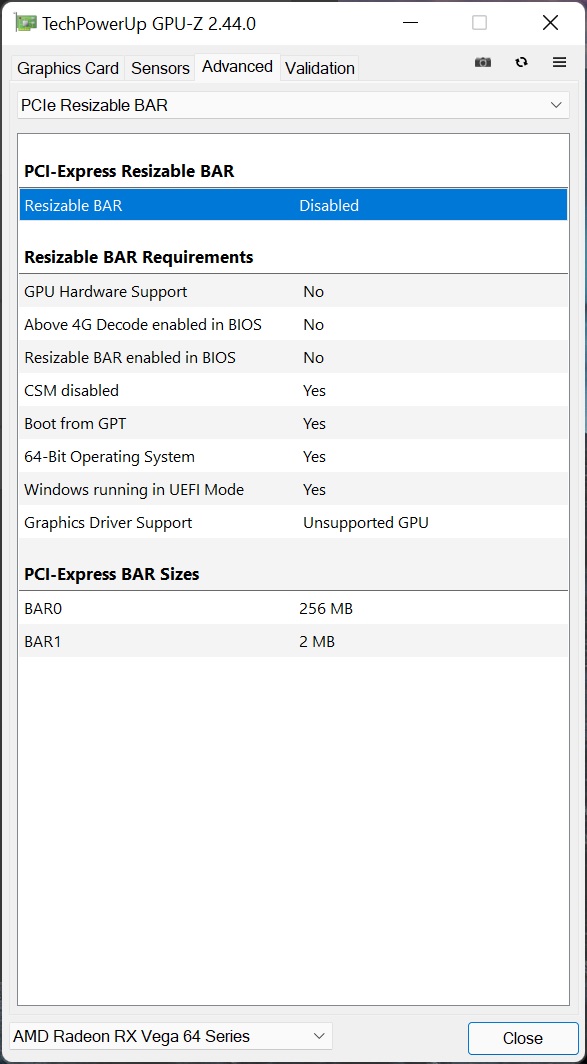This screenshot has width=587, height=1064.
Task: Click the TechPowerUp GPU-Z 2.44.0 title text
Action: click(x=149, y=24)
